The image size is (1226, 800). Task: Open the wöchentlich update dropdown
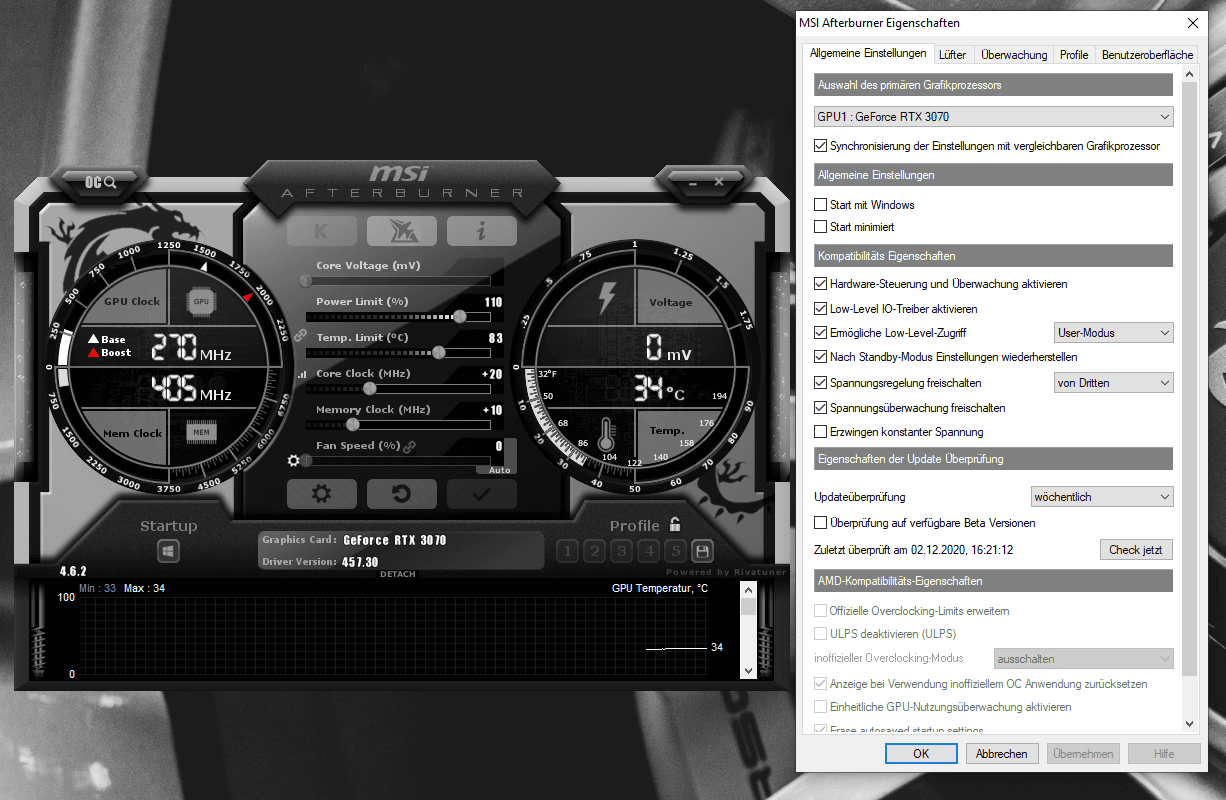point(1102,497)
